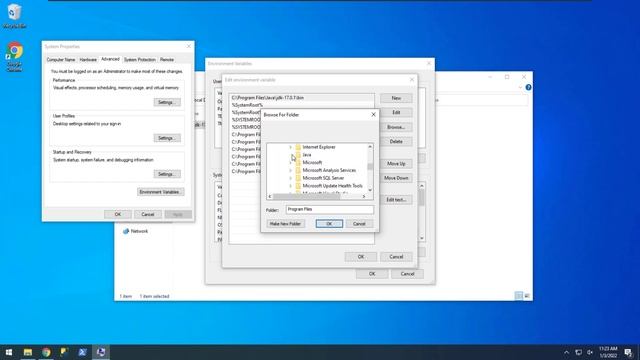The width and height of the screenshot is (640, 360).
Task: Open the System Protection tab
Action: tap(140, 60)
